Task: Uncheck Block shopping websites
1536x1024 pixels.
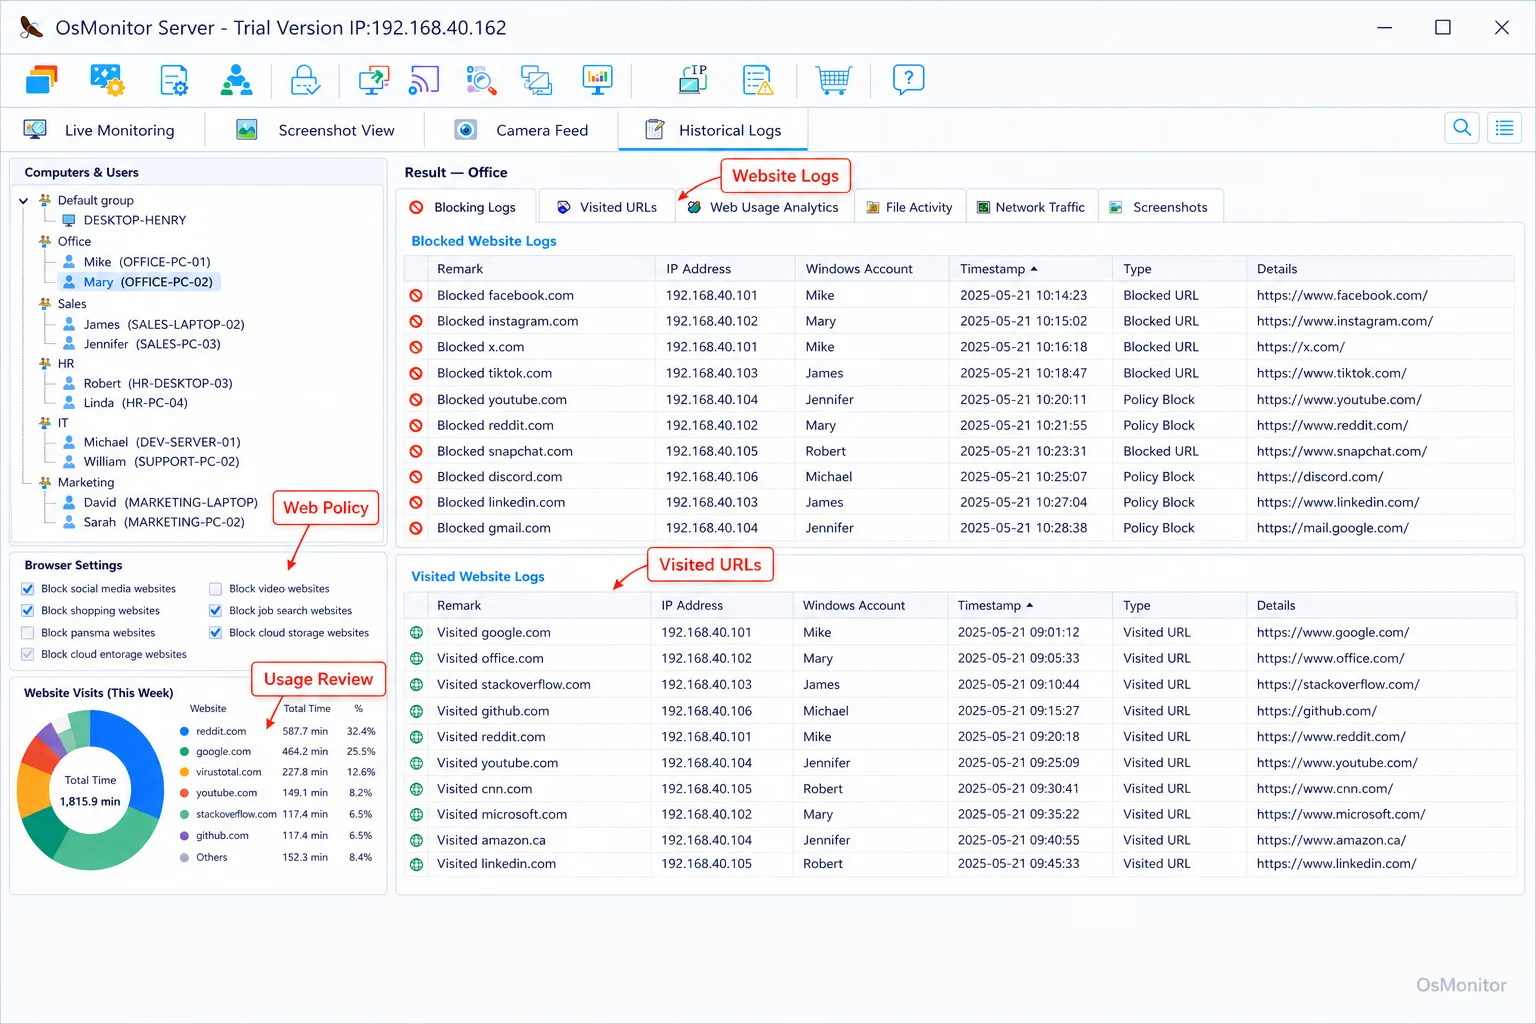Action: pyautogui.click(x=28, y=611)
